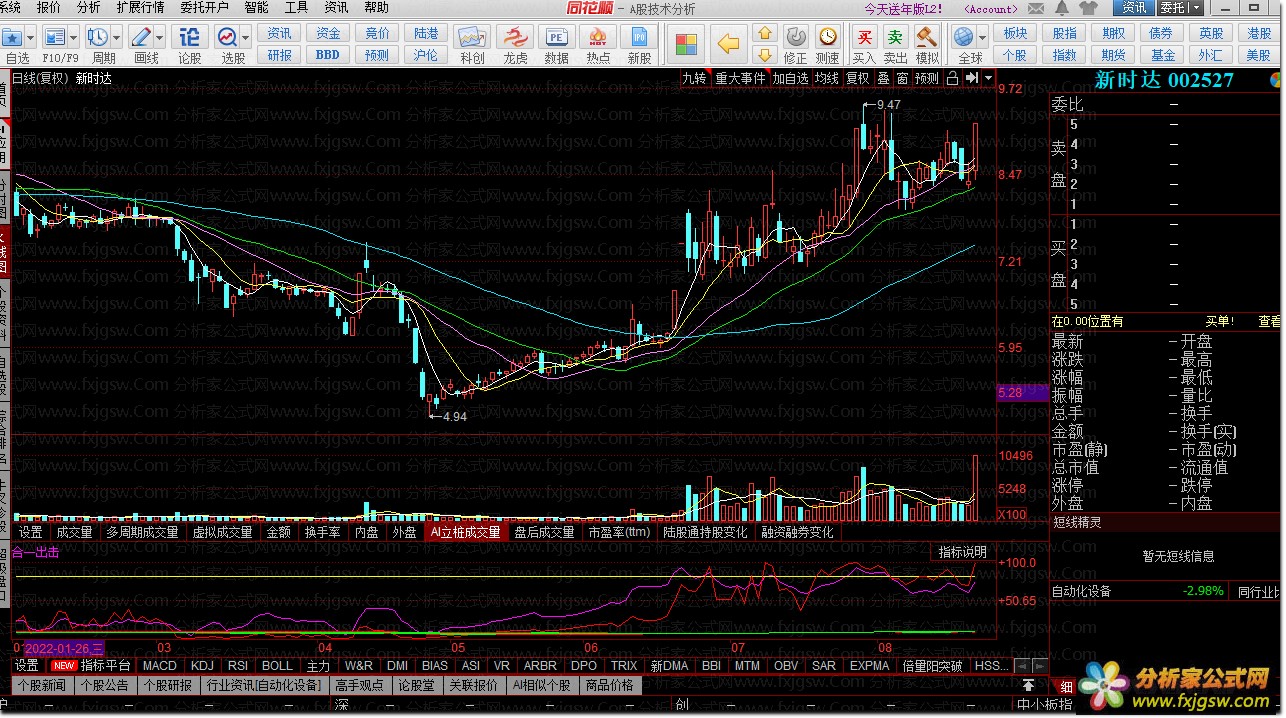Click the 全球 globe icon
Viewport: 1286px width, 718px height.
pyautogui.click(x=964, y=37)
